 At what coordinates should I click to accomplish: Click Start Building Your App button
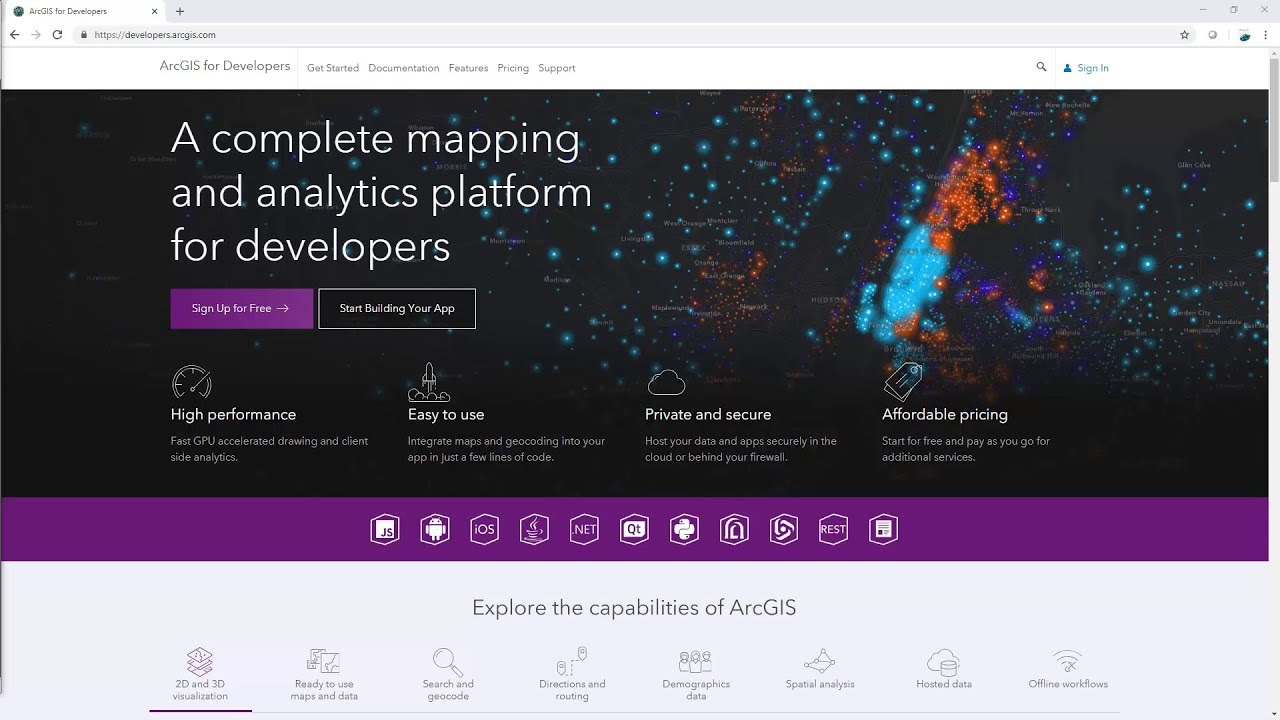point(397,308)
